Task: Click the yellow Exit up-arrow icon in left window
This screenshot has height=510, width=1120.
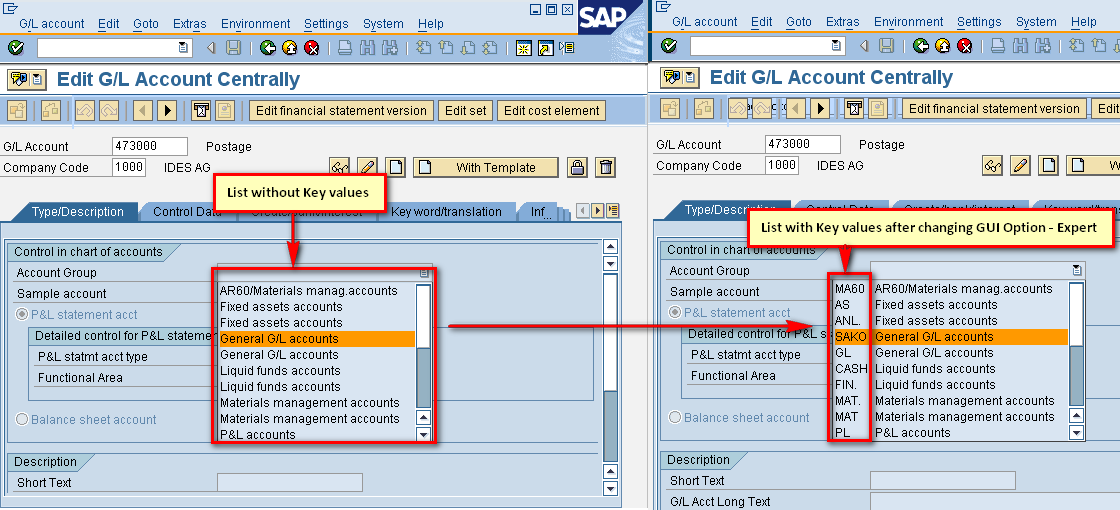Action: click(289, 48)
